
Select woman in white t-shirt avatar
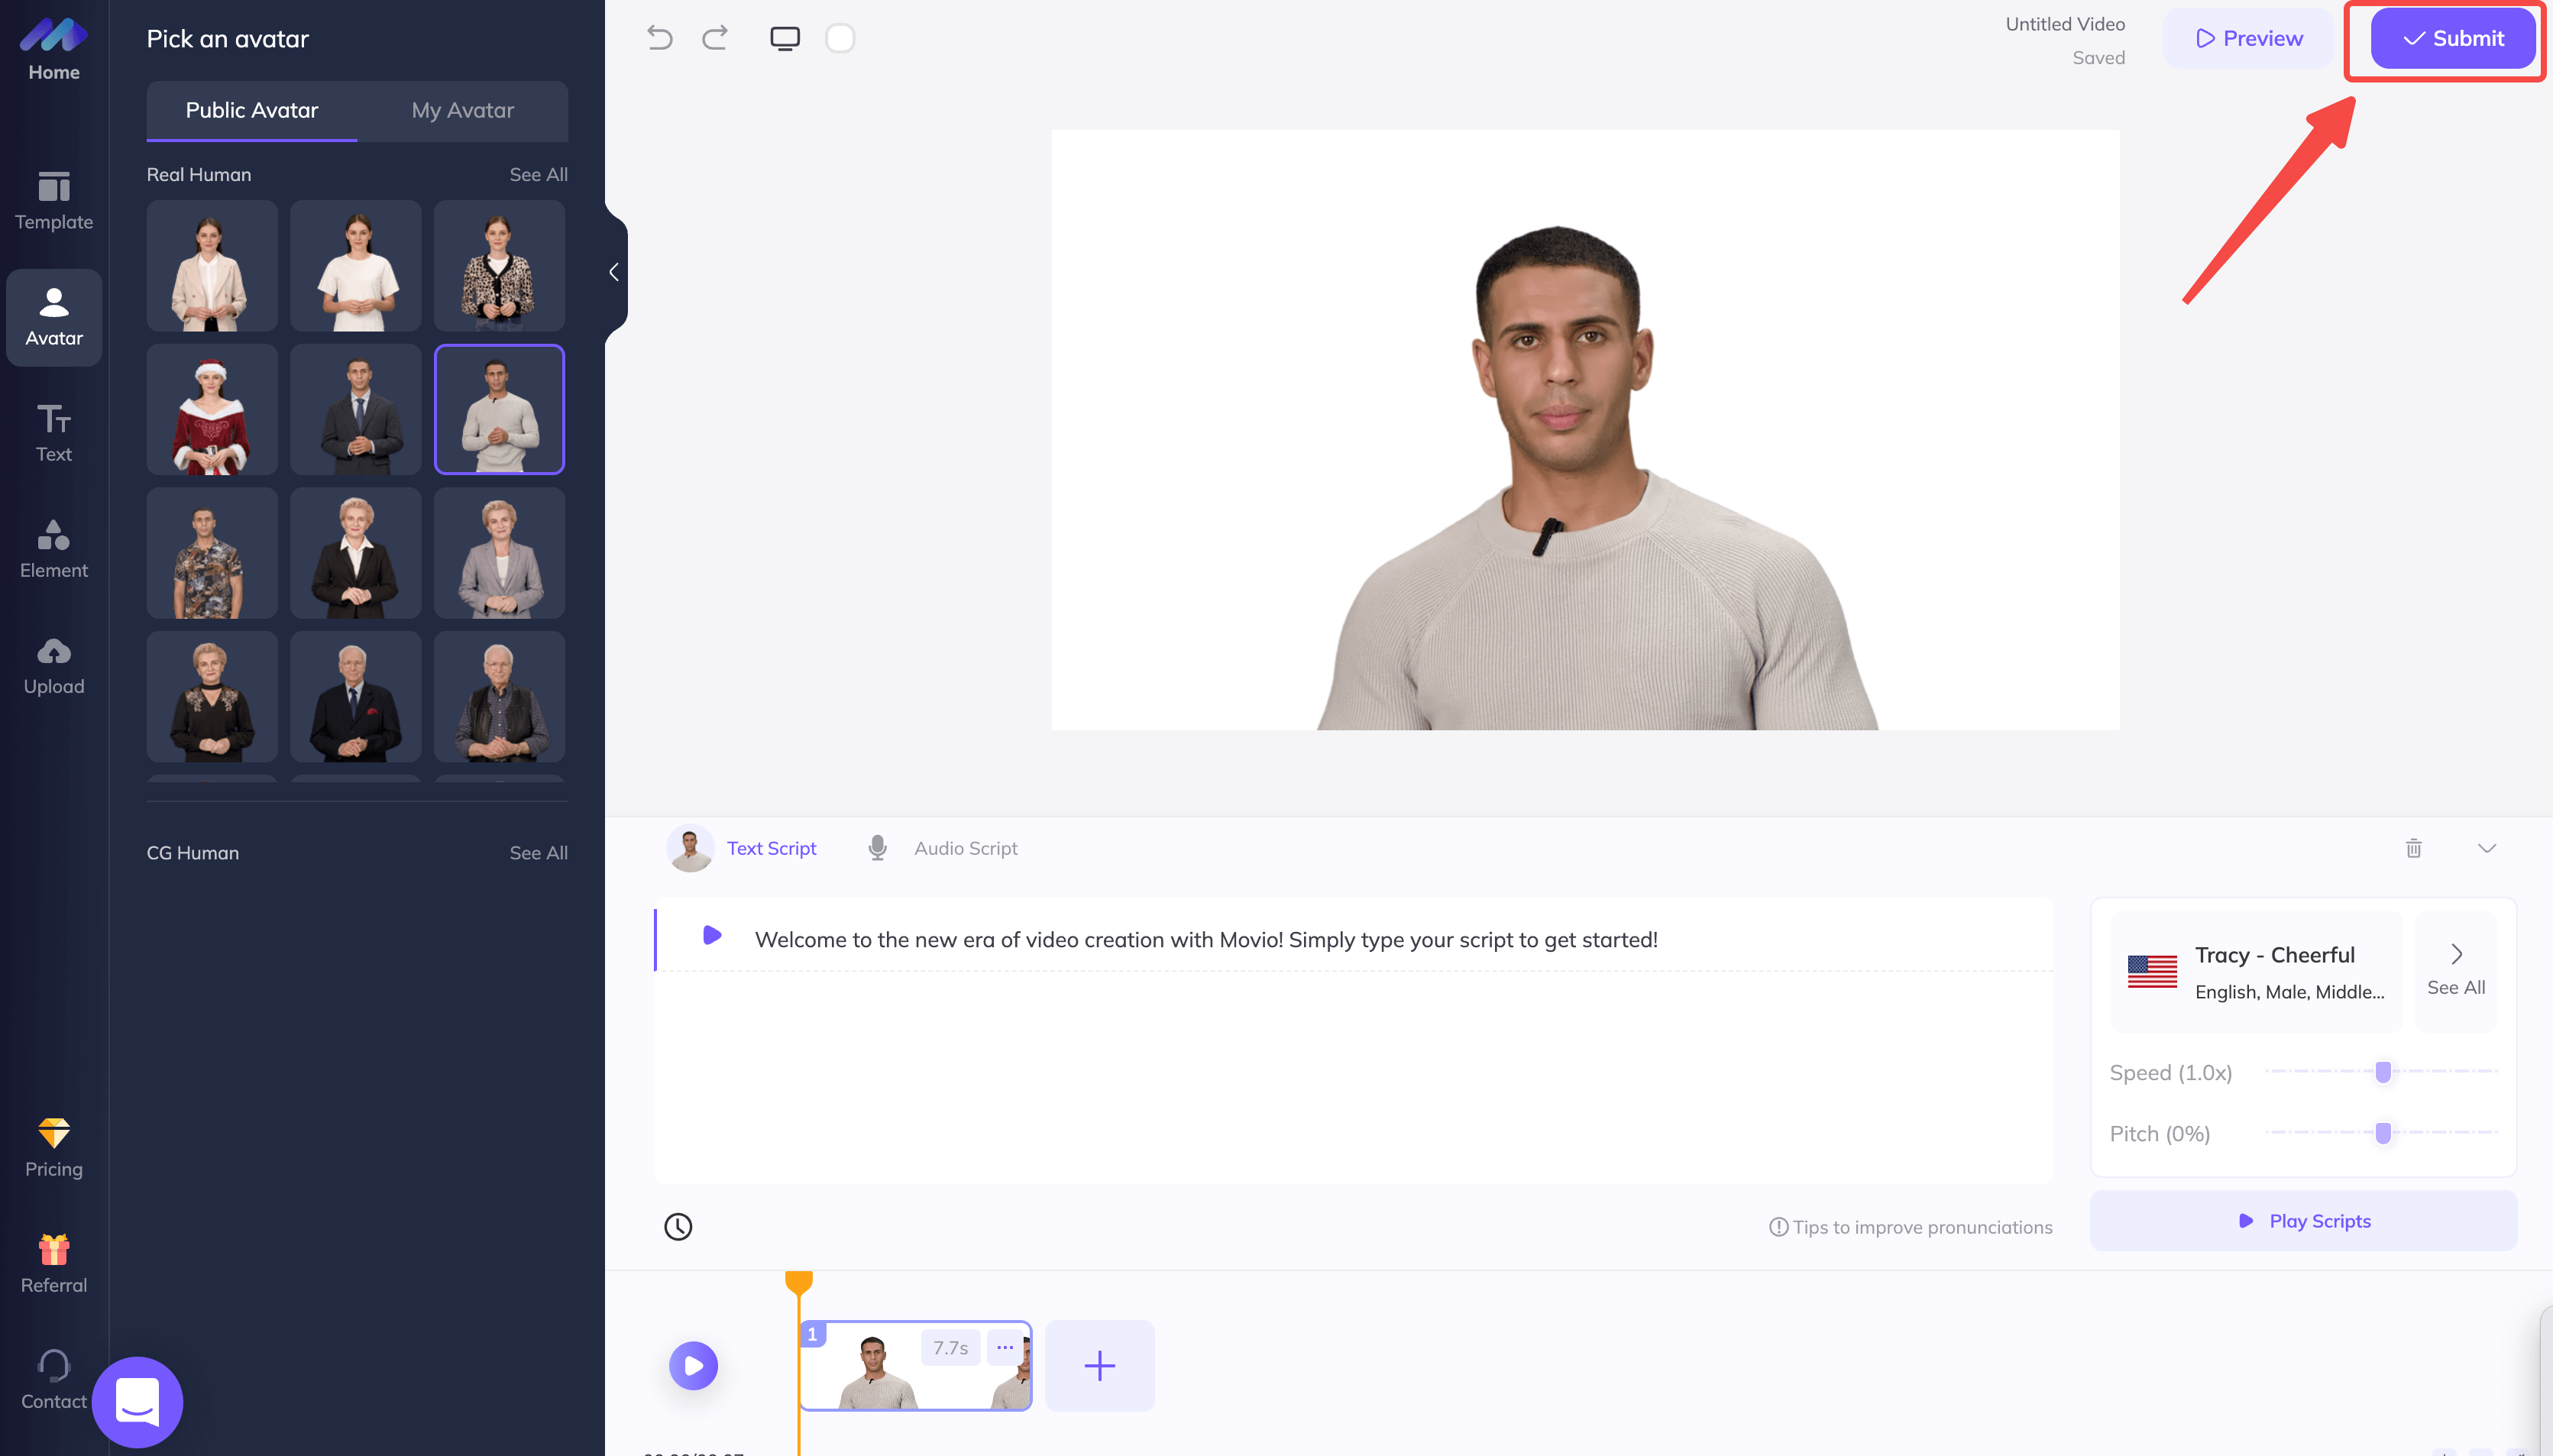point(356,266)
